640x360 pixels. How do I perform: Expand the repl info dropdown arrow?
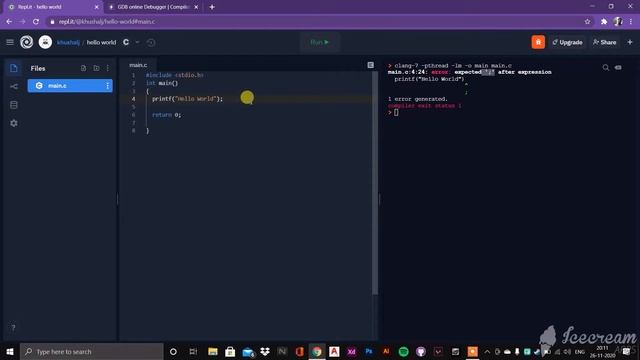coord(138,42)
